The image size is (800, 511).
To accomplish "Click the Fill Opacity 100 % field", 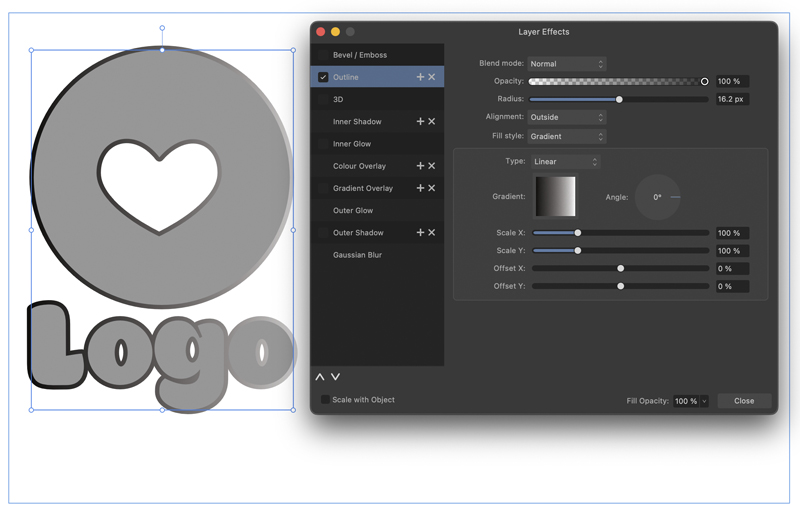I will (x=686, y=401).
